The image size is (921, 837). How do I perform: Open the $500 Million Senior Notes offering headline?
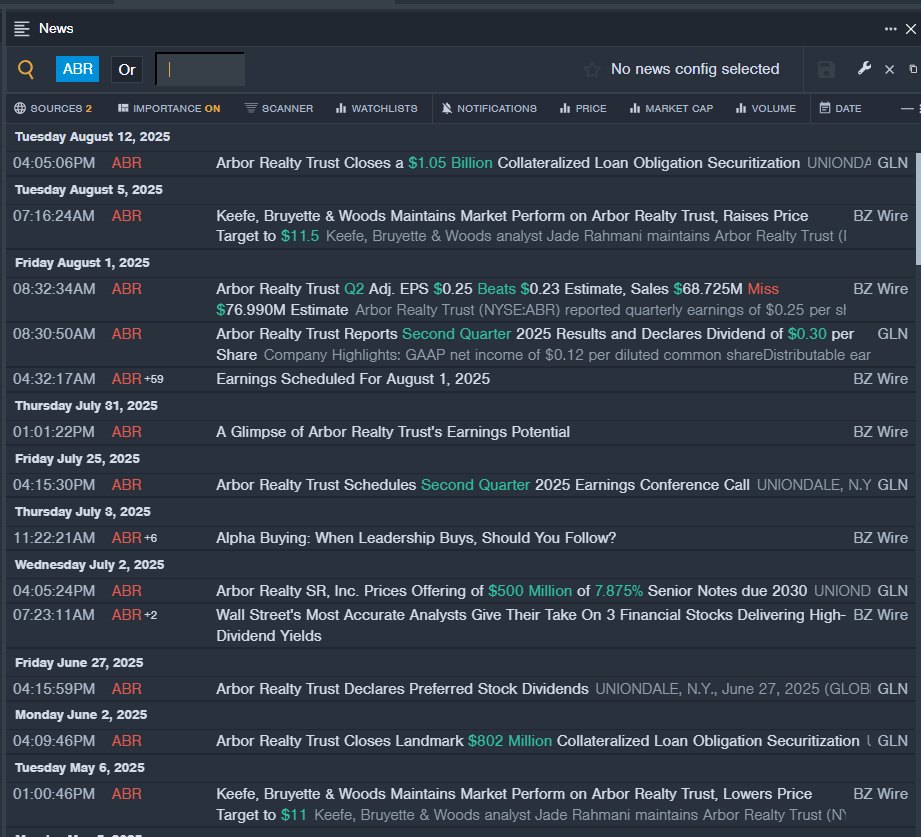click(x=512, y=590)
